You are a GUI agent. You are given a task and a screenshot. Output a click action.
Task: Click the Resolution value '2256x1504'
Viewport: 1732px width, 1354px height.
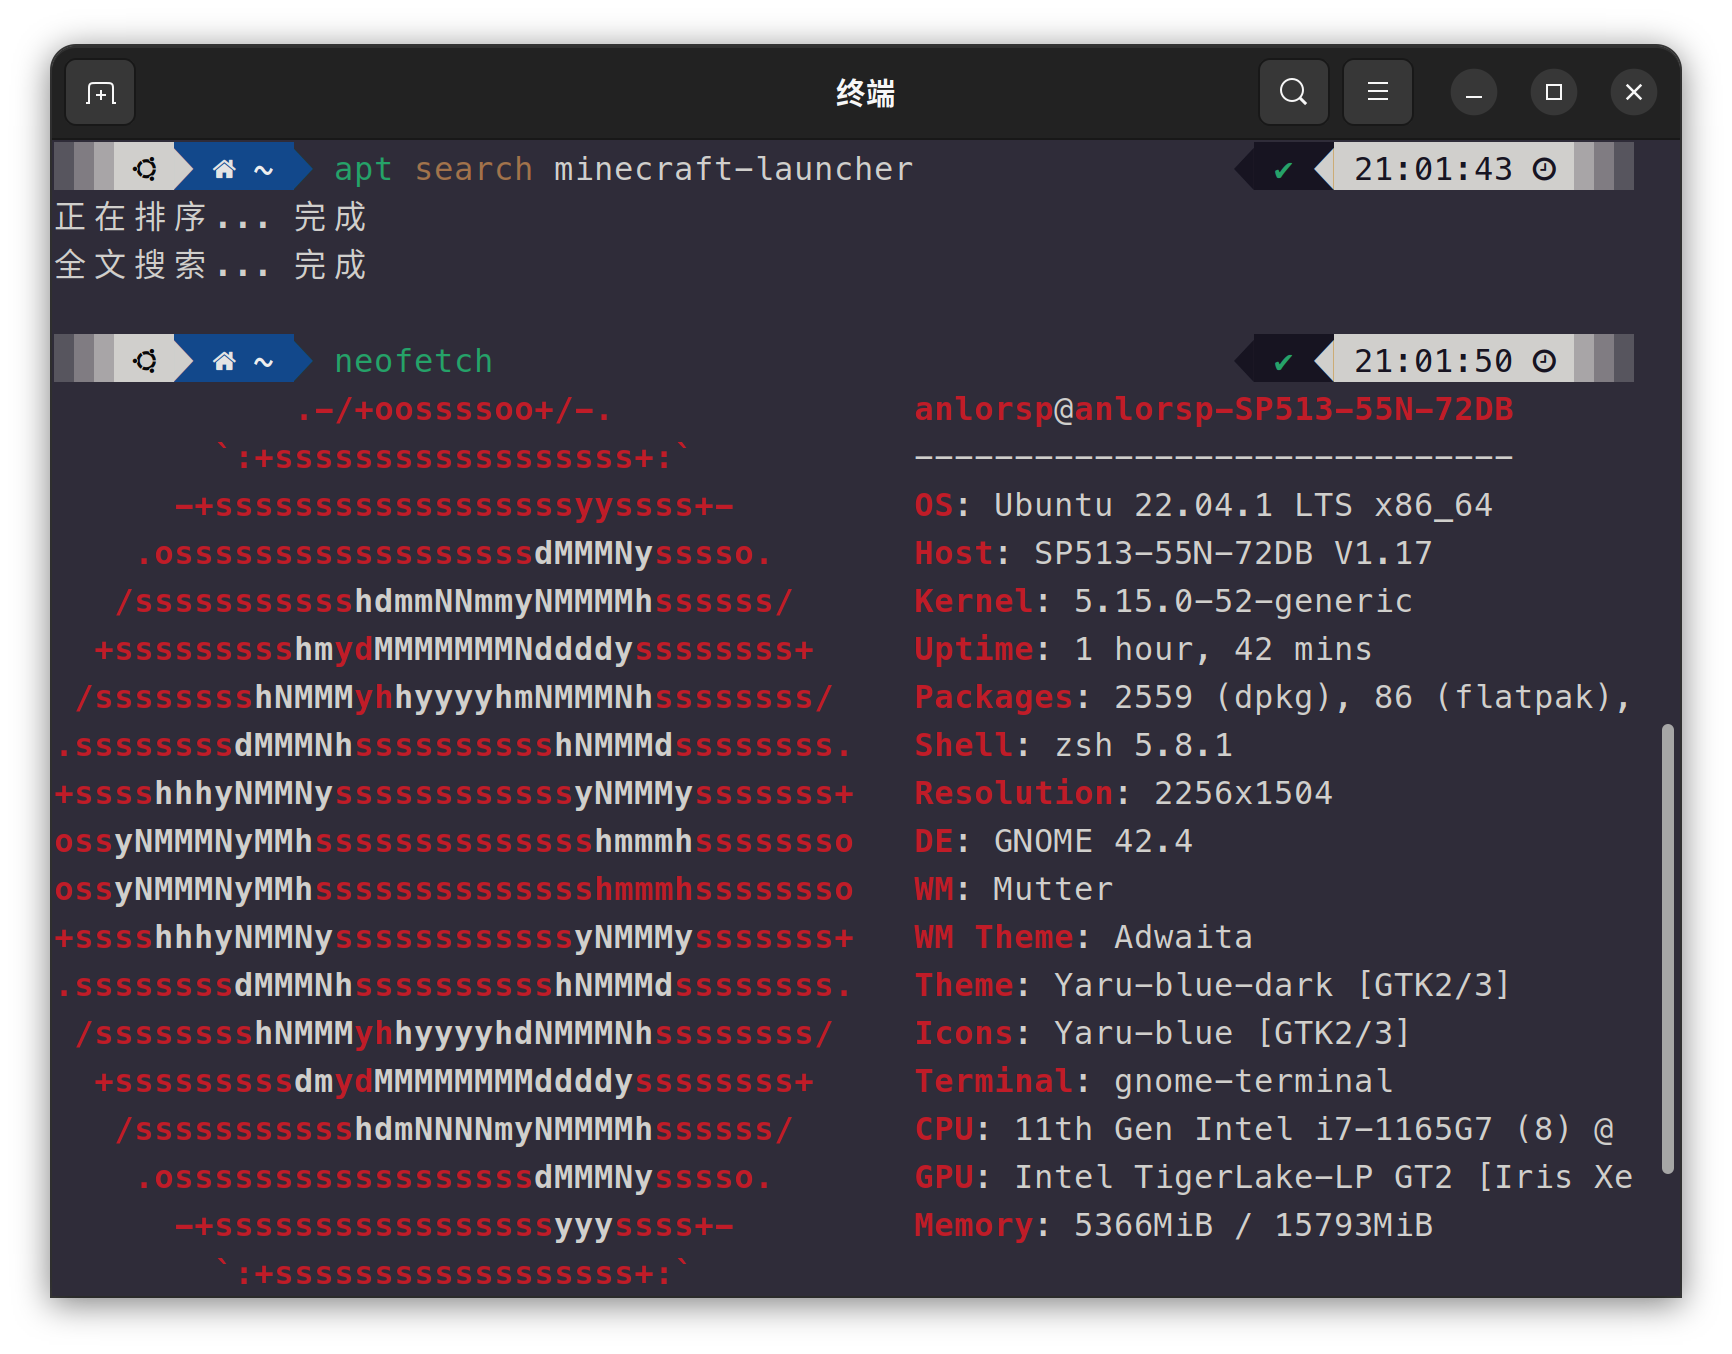1243,793
